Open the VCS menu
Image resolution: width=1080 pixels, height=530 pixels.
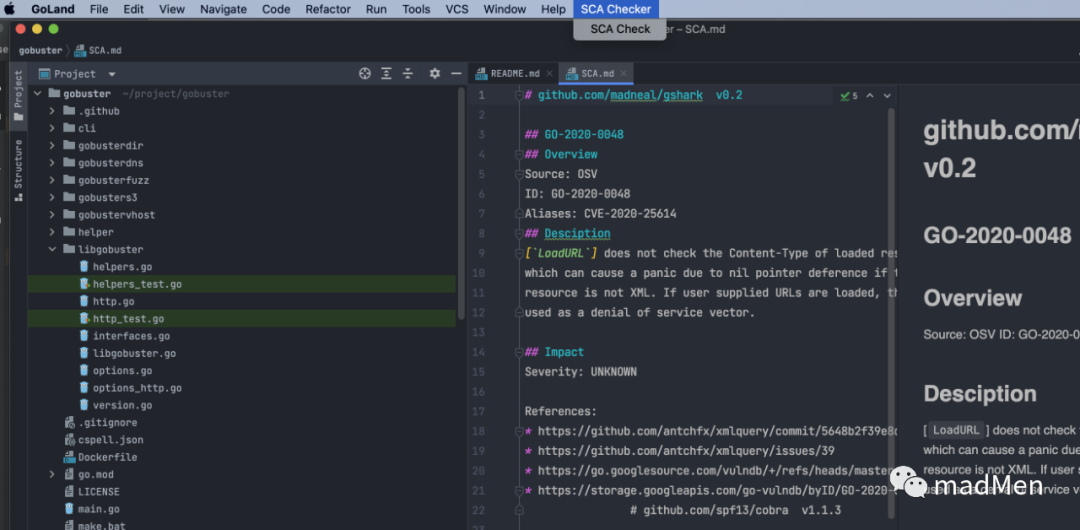tap(457, 9)
